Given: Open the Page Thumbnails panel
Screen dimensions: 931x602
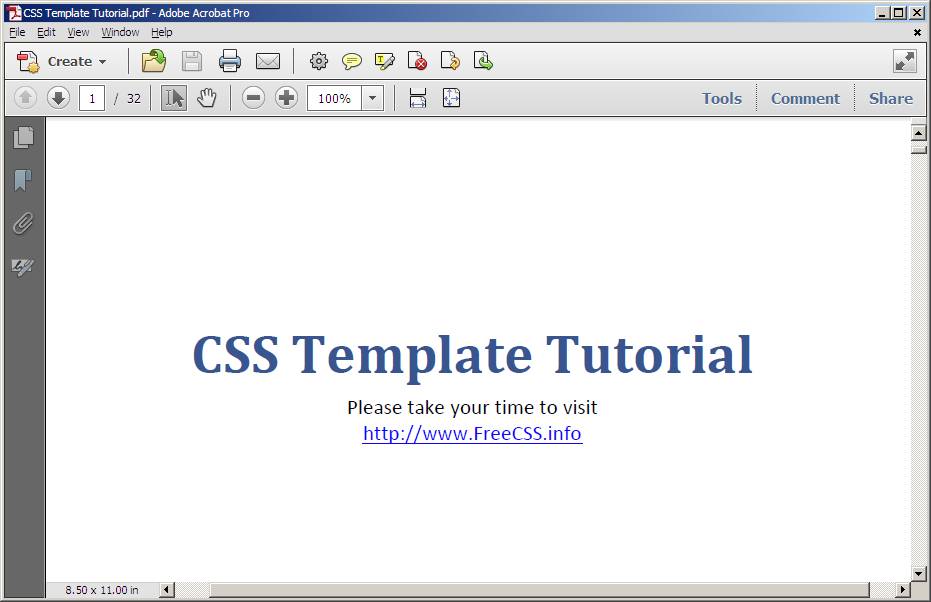Looking at the screenshot, I should (x=23, y=138).
